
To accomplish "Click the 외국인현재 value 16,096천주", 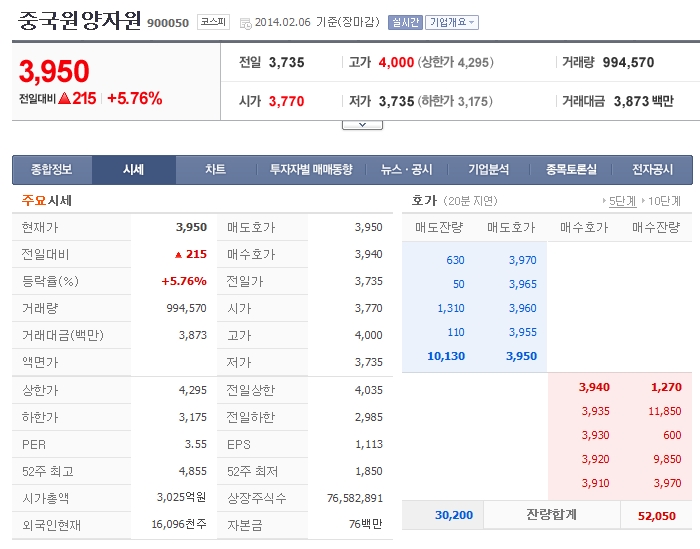I will coord(179,524).
